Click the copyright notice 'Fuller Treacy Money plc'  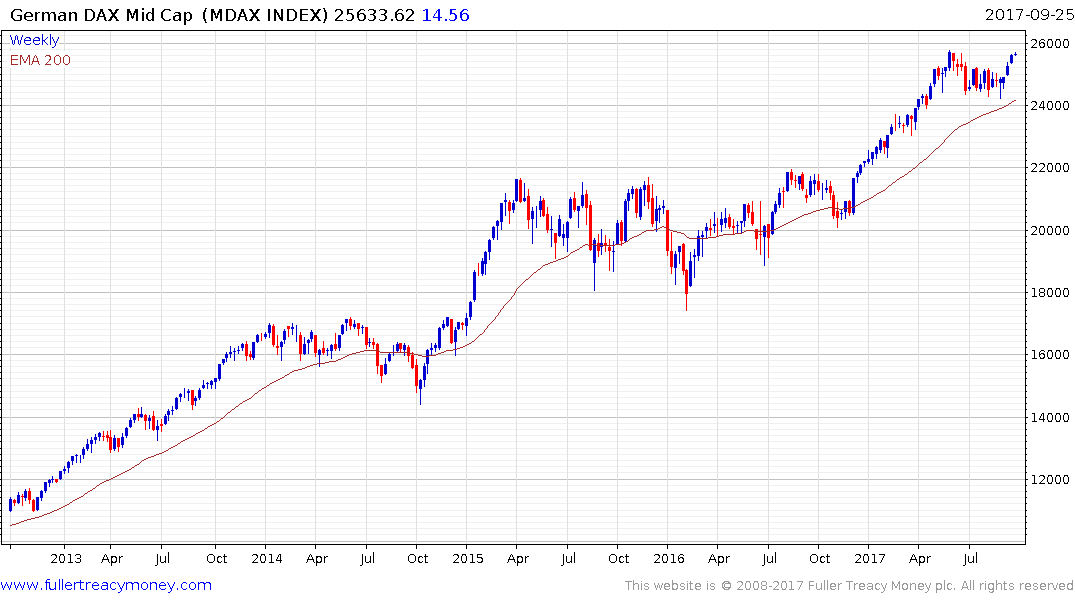[x=882, y=586]
